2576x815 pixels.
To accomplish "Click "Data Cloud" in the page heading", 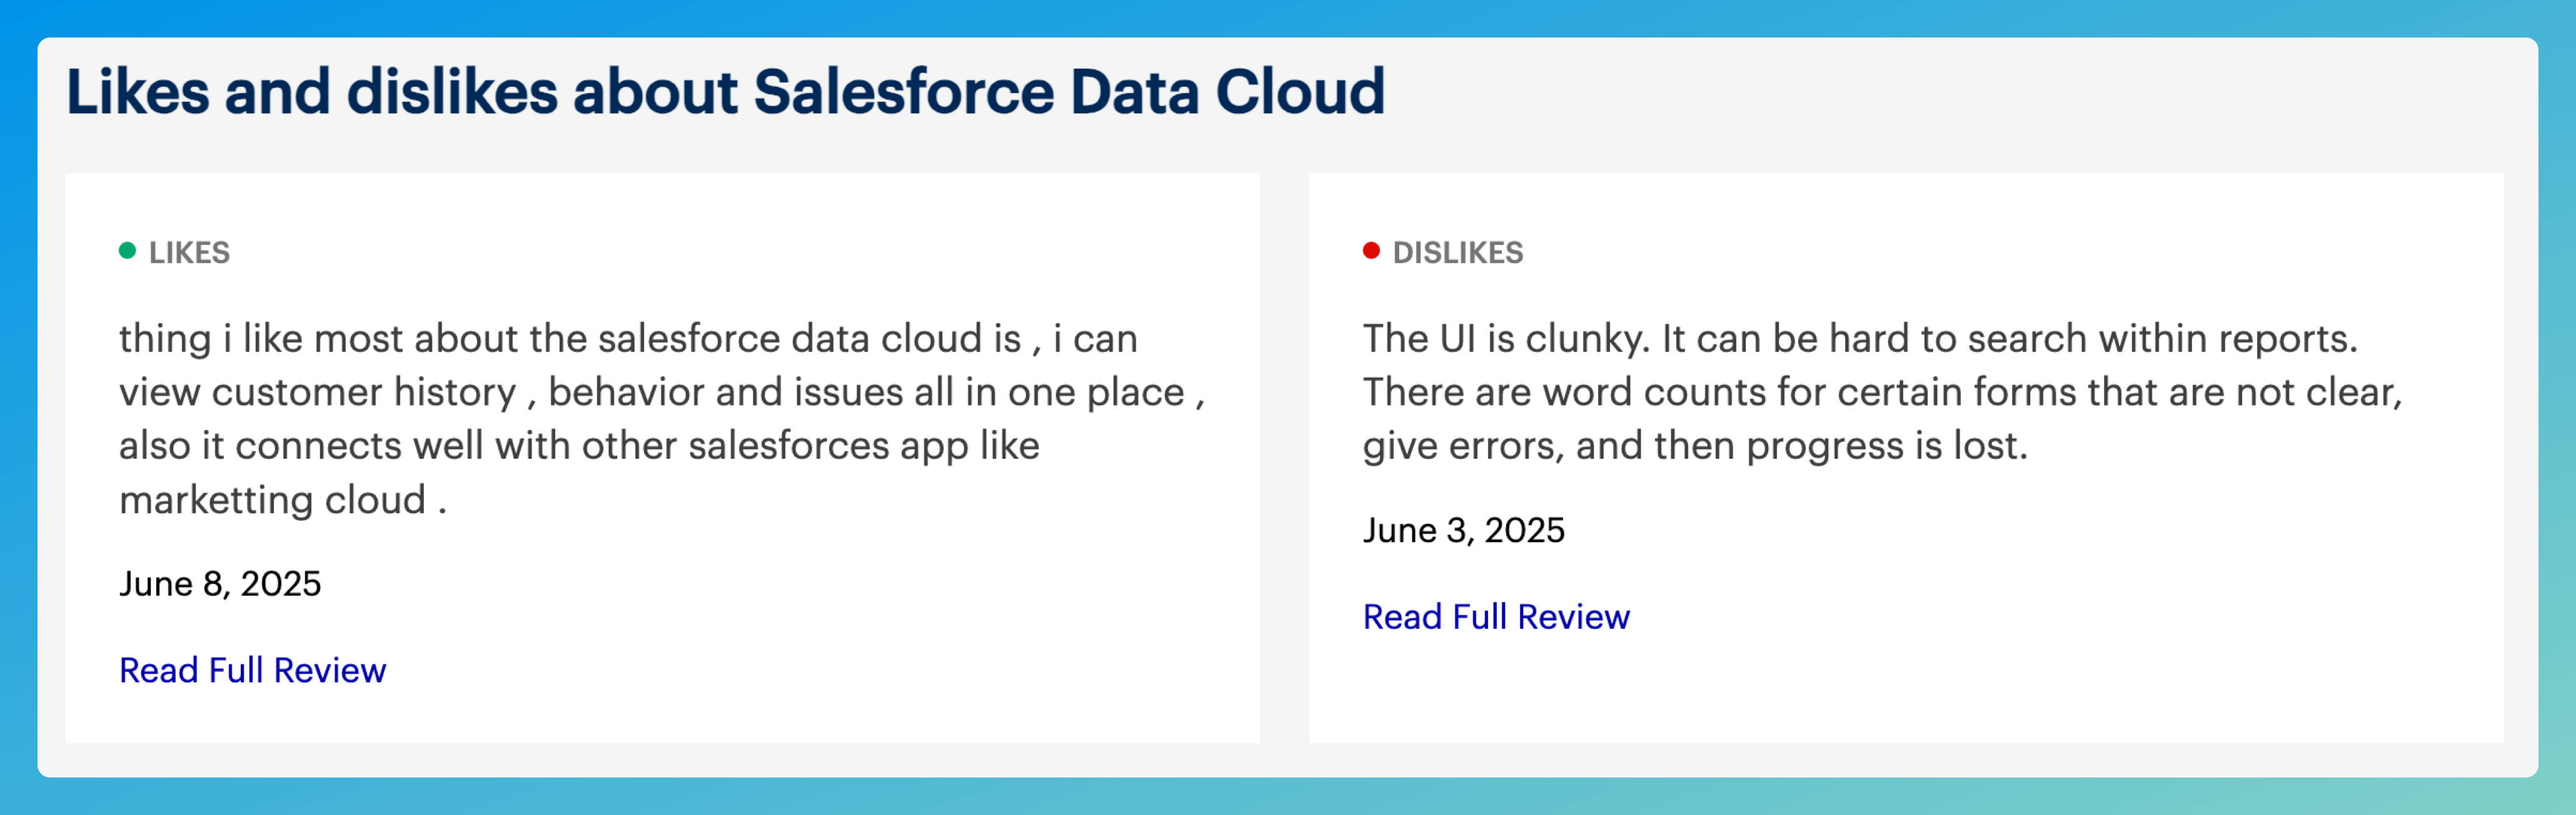I will coord(1227,92).
